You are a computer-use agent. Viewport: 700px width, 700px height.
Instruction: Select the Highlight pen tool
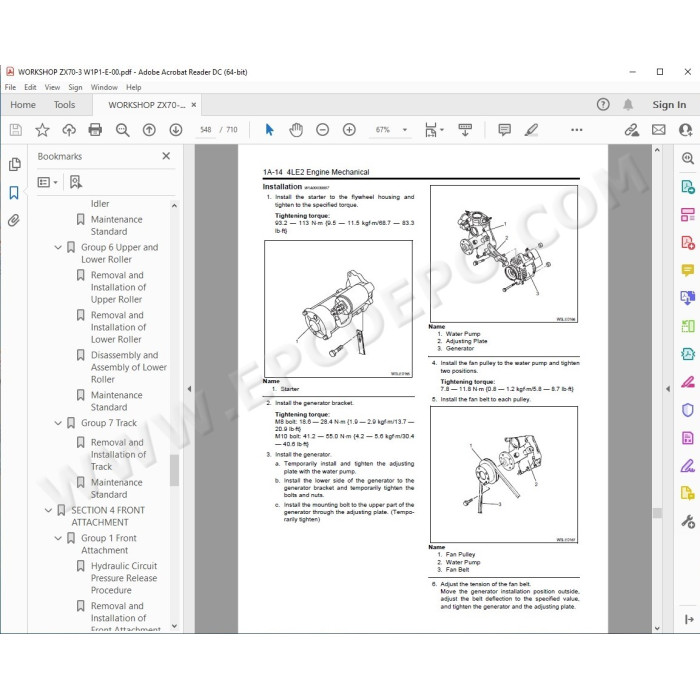531,130
